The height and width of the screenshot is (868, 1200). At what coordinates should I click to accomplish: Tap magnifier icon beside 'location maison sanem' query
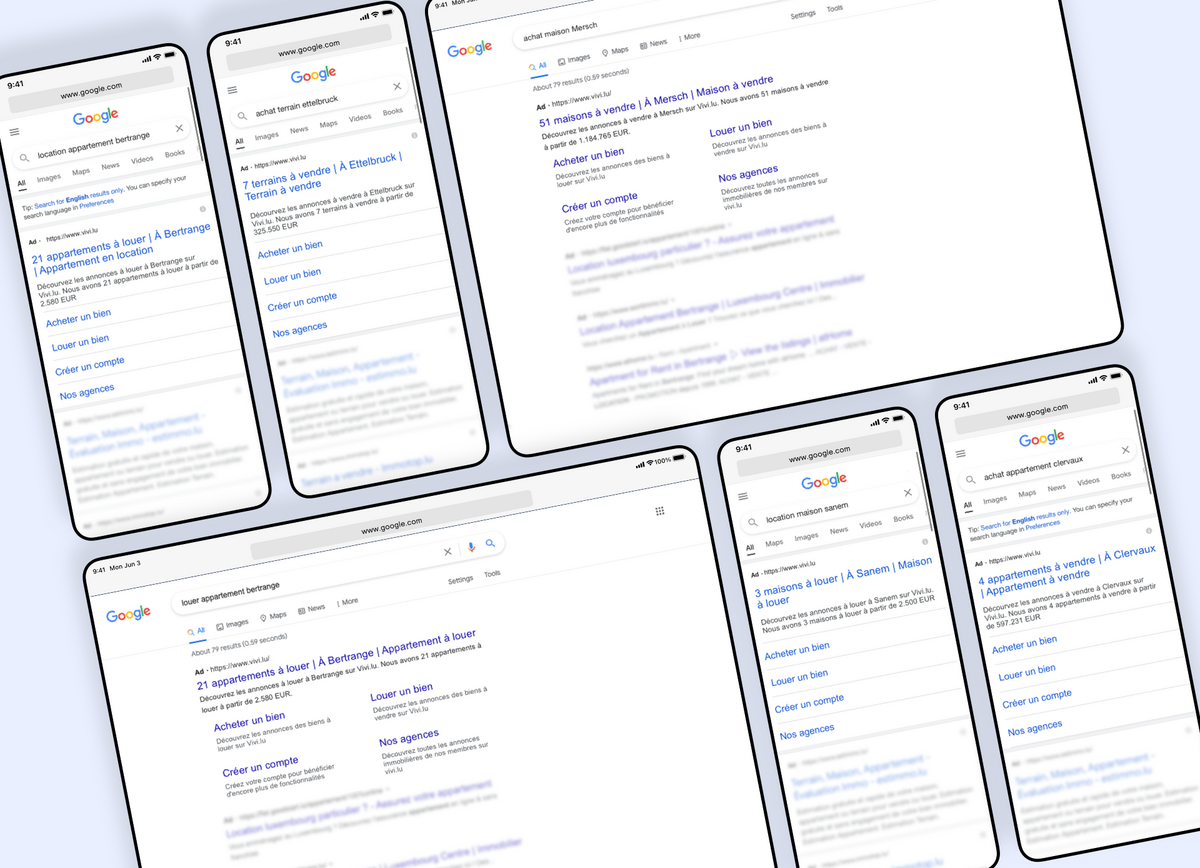(754, 521)
